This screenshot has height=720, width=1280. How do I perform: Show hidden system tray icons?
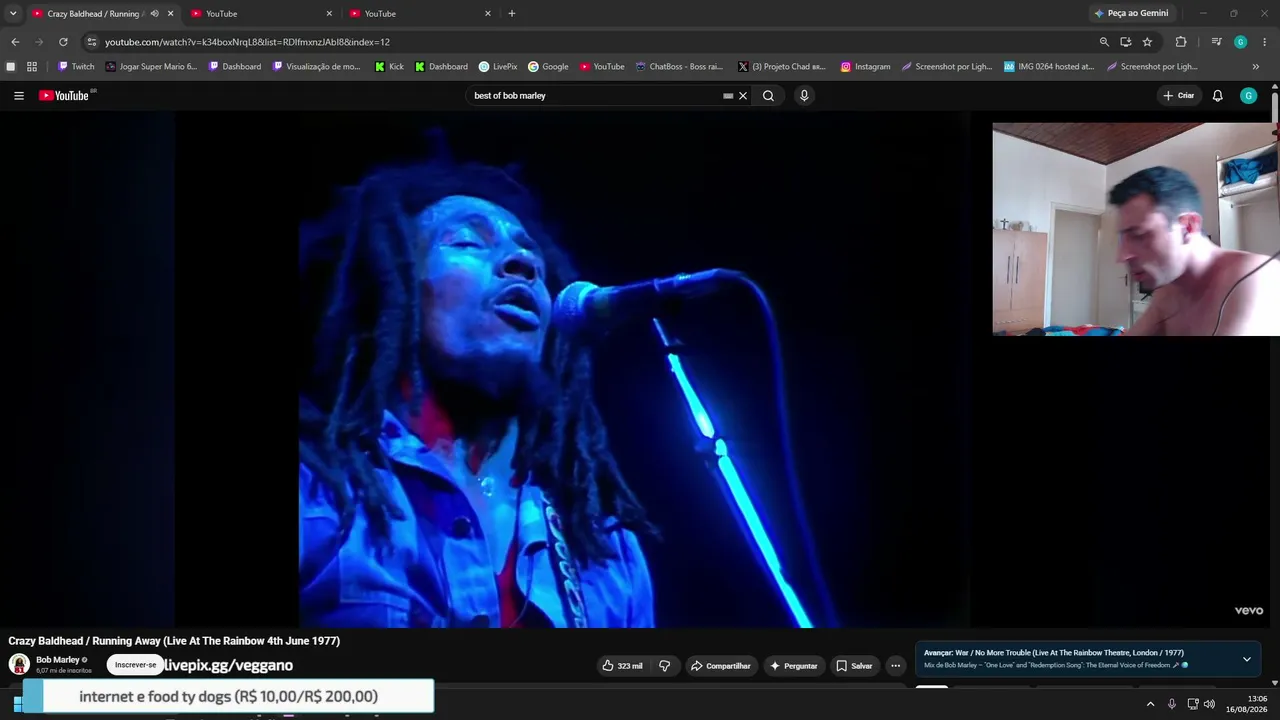(x=1150, y=704)
